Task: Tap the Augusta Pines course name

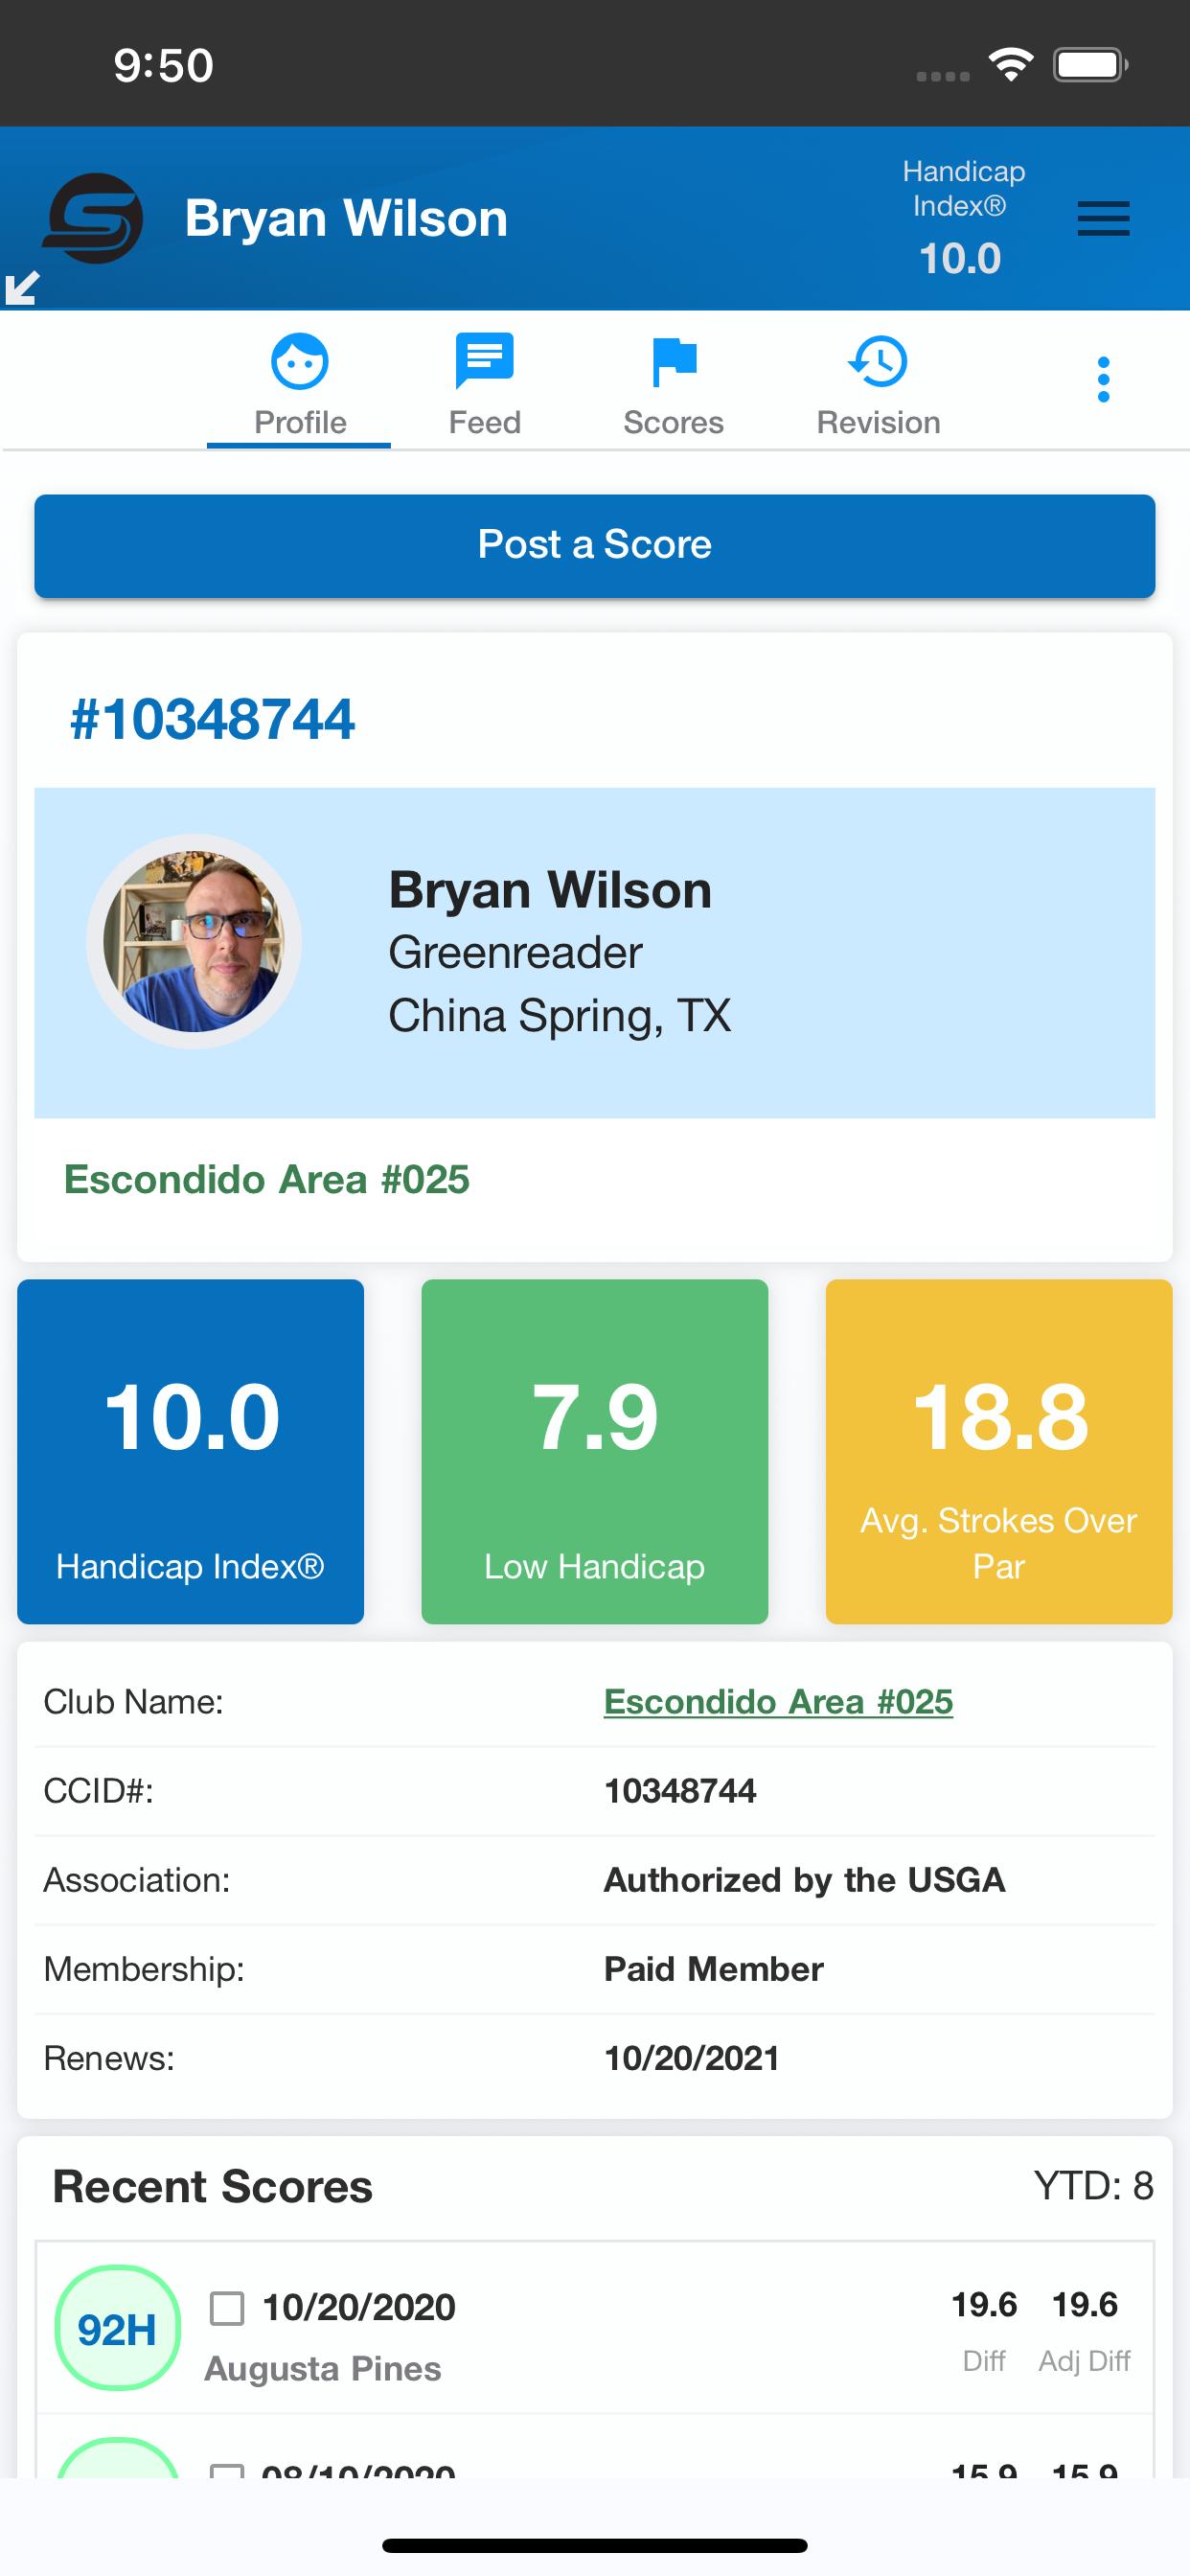Action: (322, 2368)
